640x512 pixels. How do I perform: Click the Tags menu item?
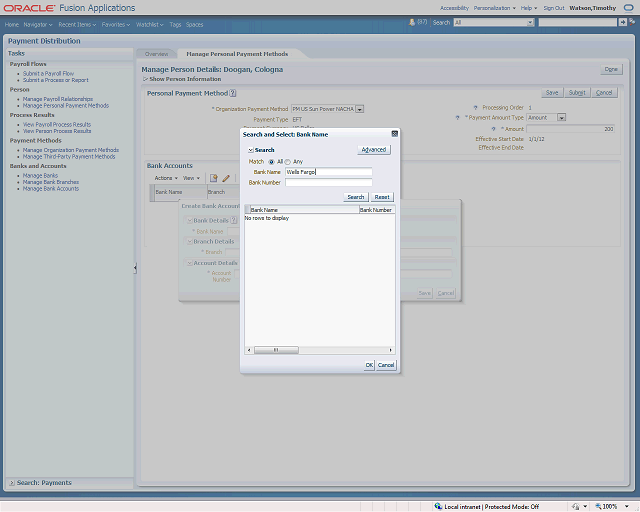click(x=175, y=24)
